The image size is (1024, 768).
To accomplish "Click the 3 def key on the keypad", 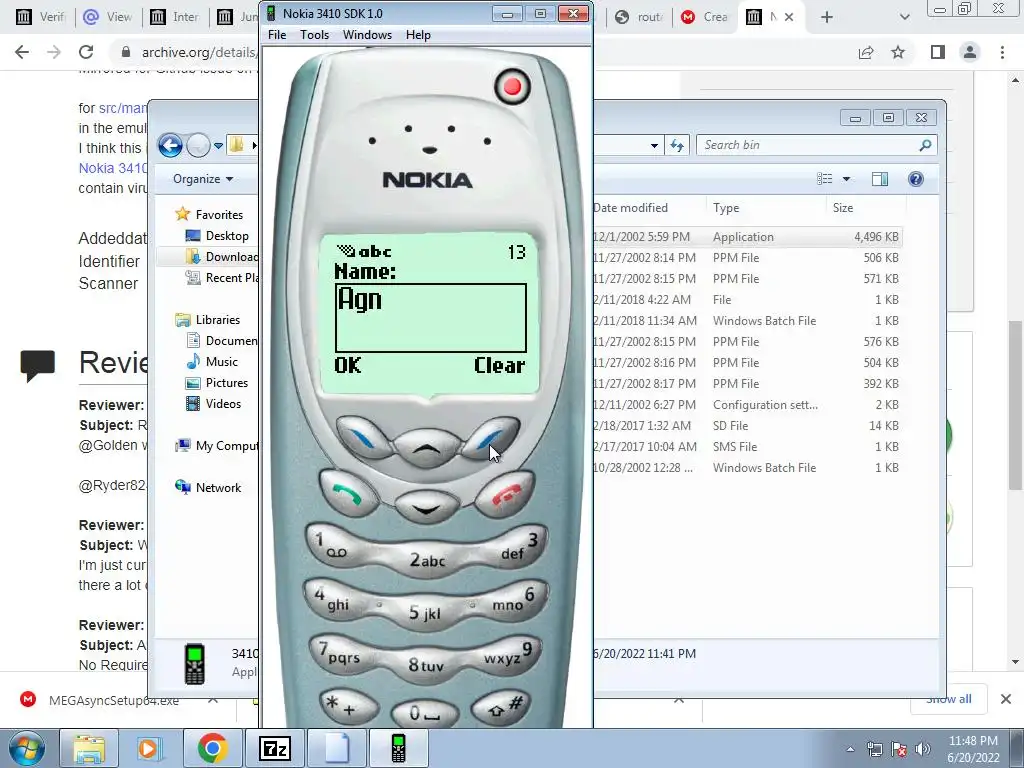I will pos(519,547).
